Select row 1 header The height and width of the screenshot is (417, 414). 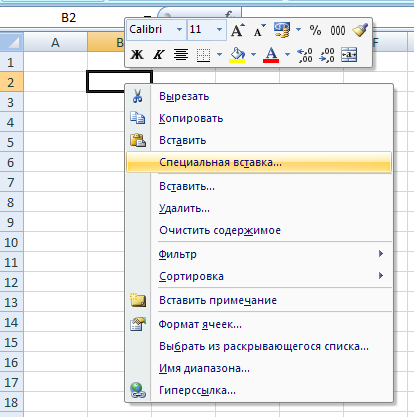click(x=11, y=62)
